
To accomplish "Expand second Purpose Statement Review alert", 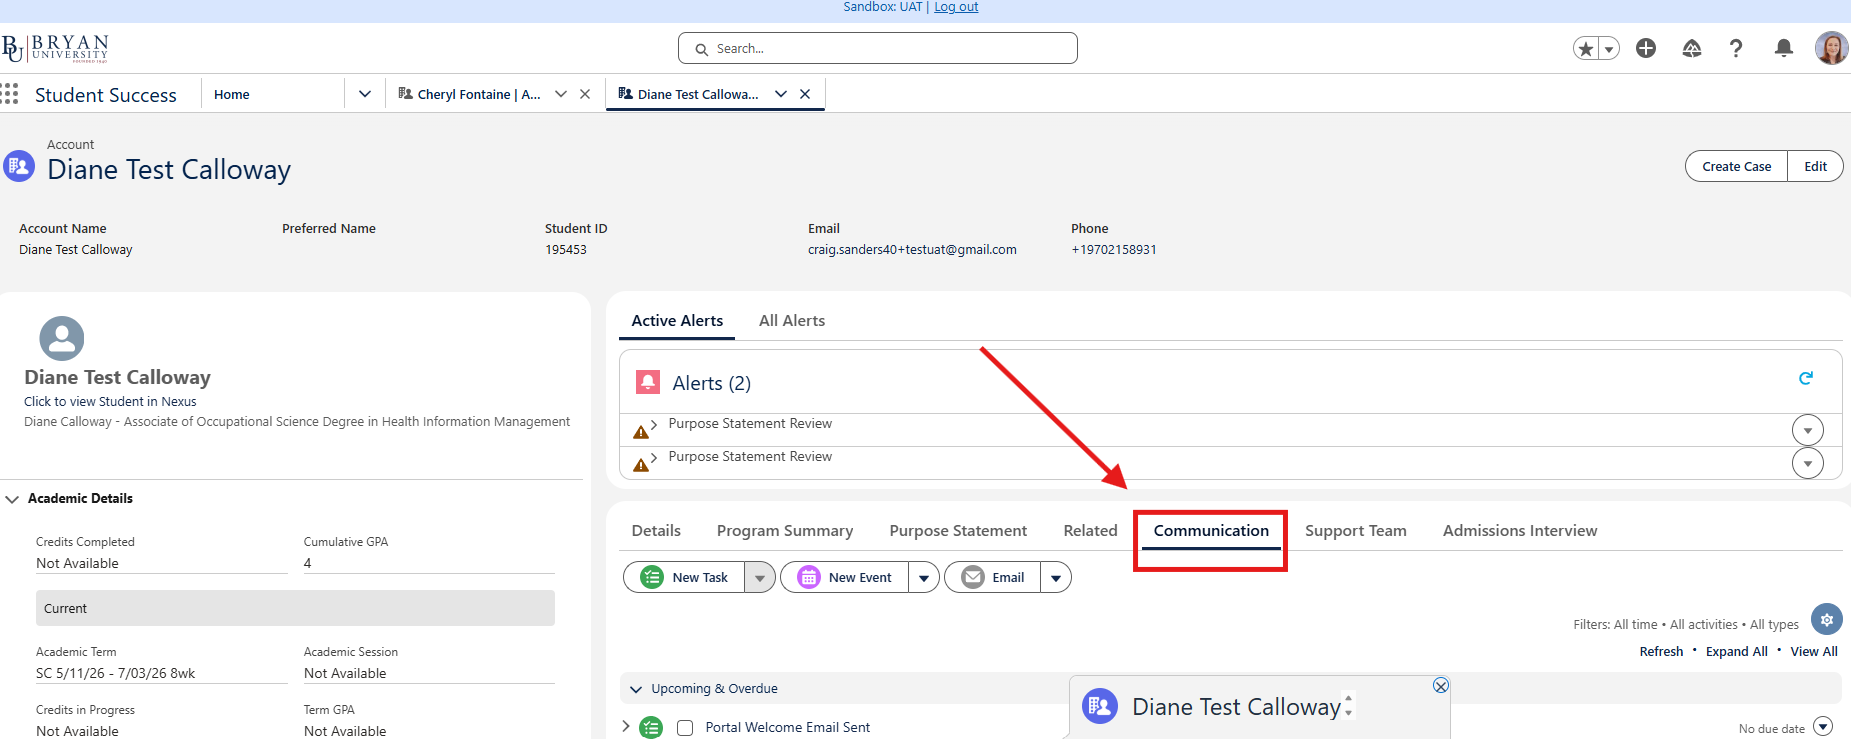I will click(x=653, y=457).
